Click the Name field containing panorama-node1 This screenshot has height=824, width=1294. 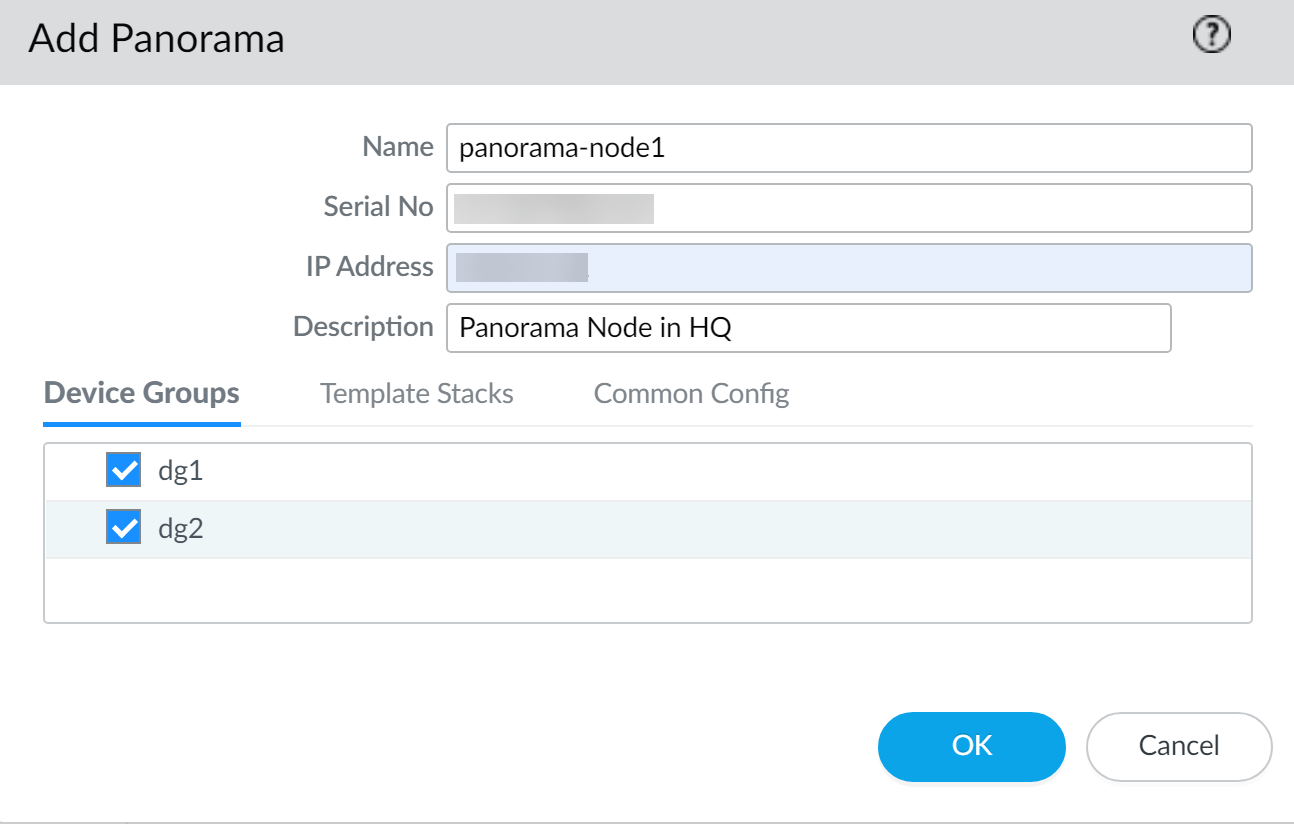[848, 148]
